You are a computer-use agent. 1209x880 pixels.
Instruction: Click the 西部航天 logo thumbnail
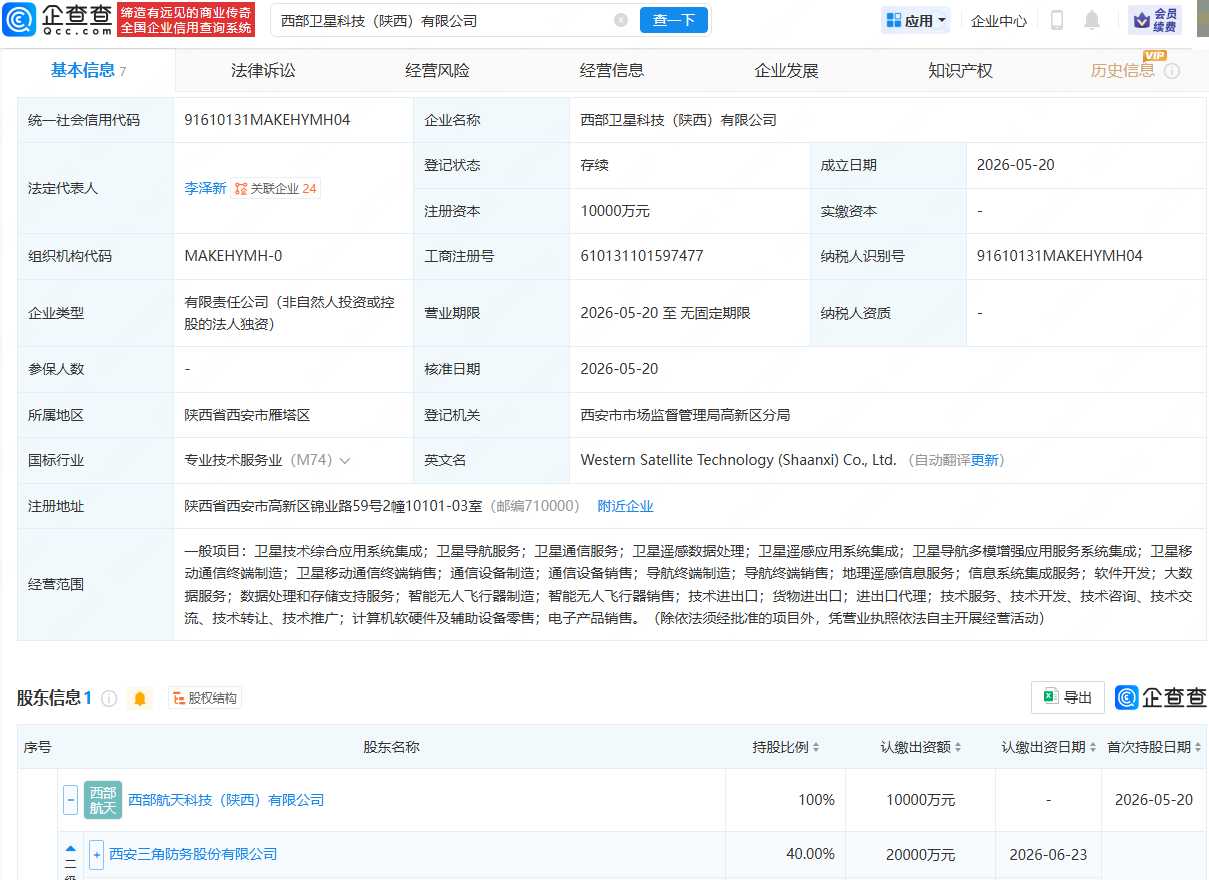103,800
